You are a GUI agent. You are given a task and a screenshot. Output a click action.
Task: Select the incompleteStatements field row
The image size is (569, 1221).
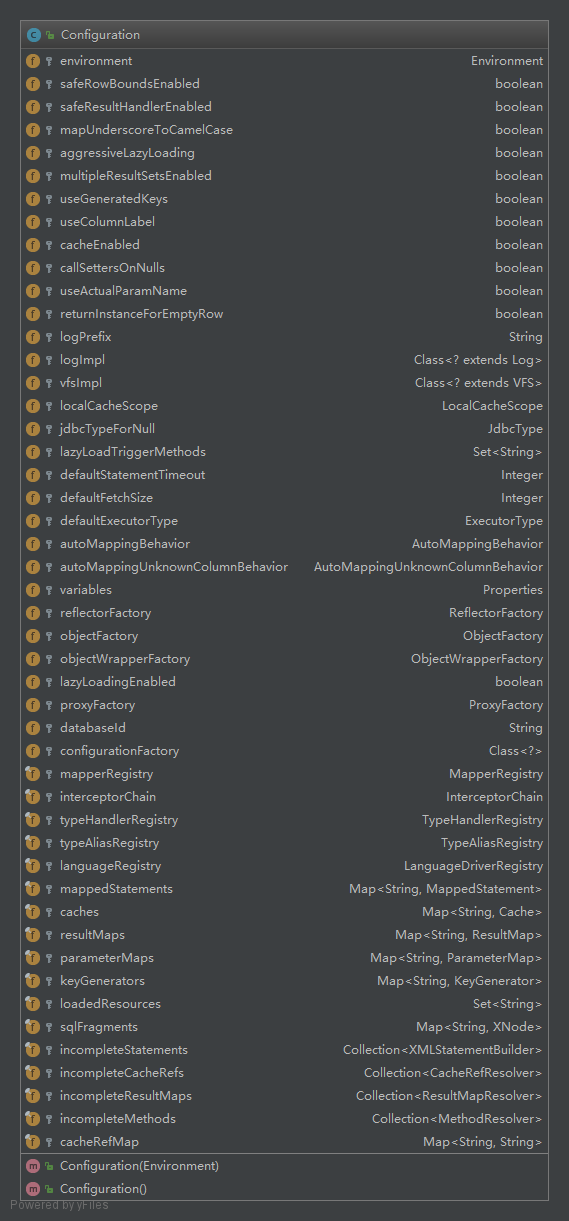pos(285,1050)
